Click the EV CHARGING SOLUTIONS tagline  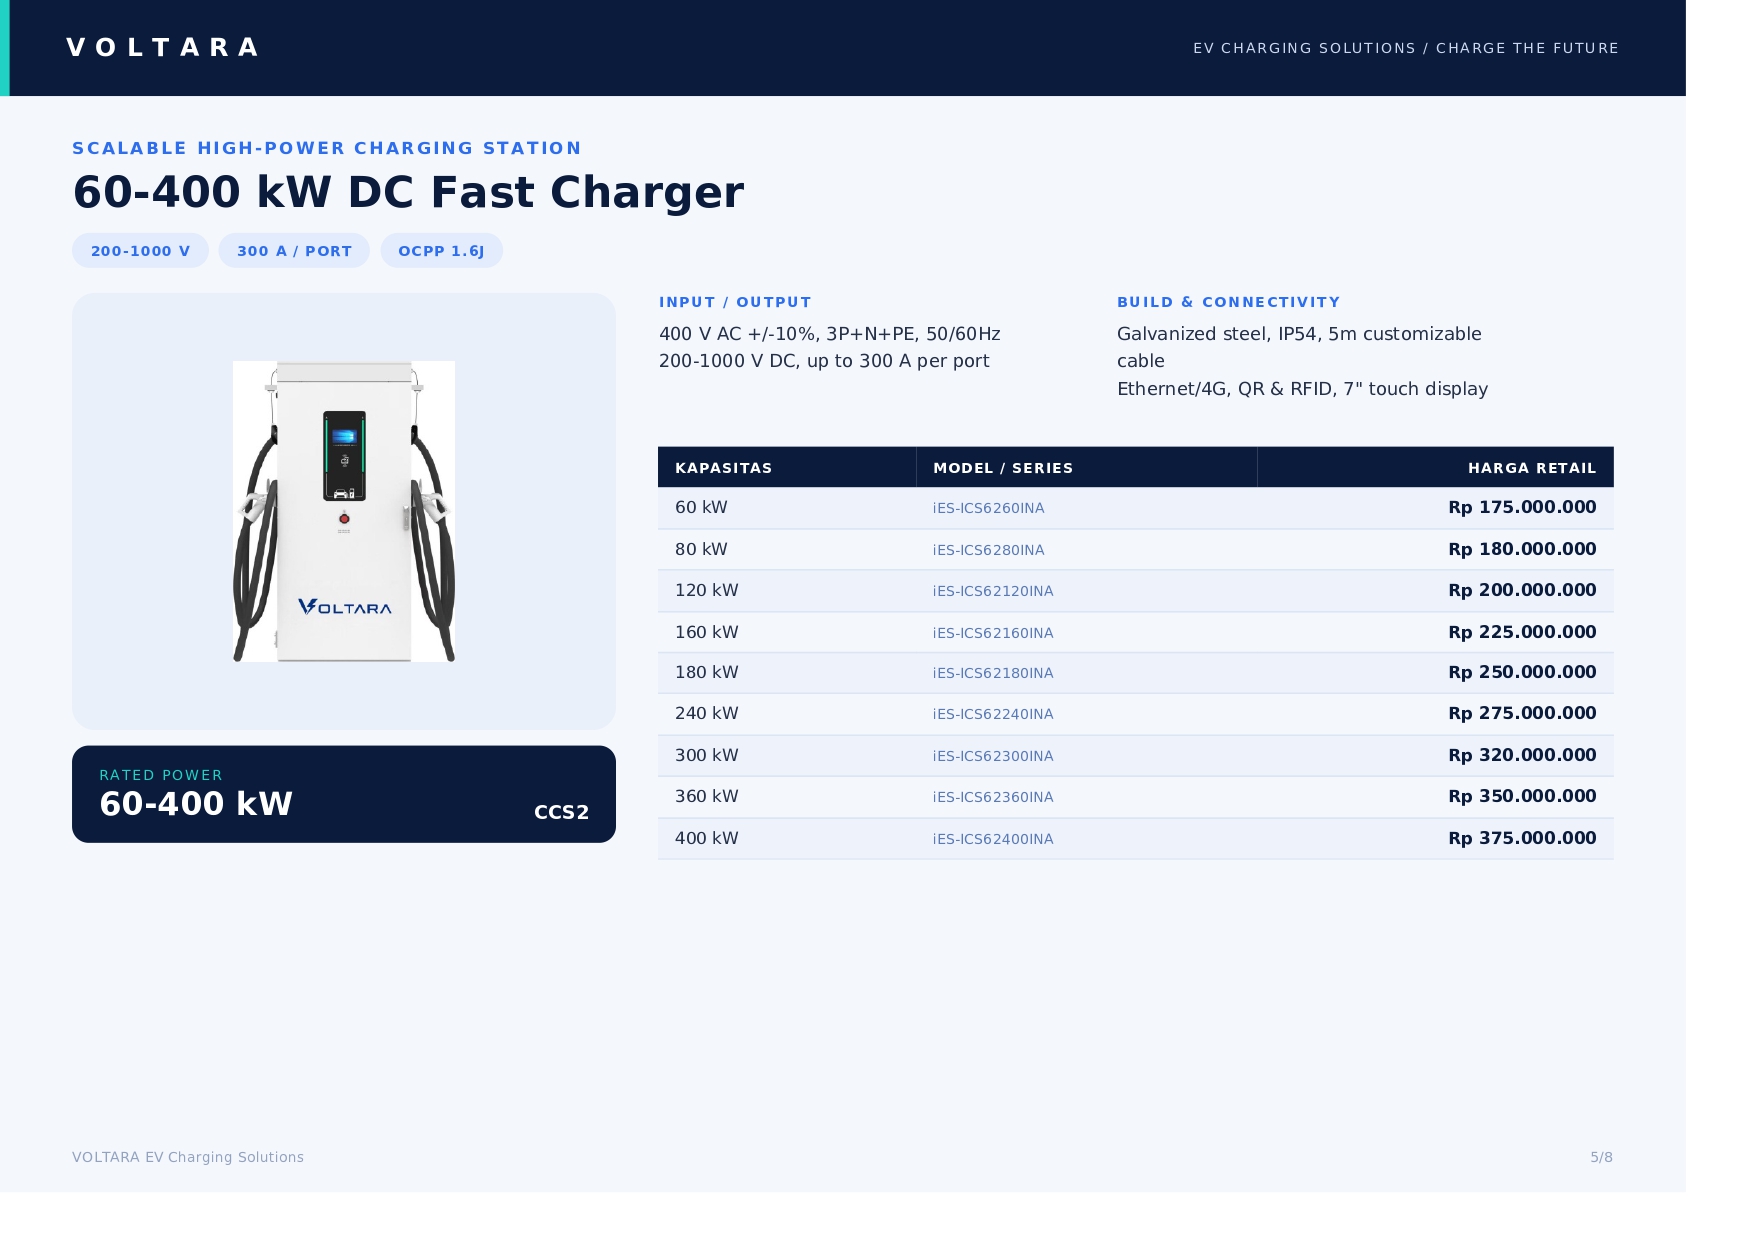[1405, 48]
